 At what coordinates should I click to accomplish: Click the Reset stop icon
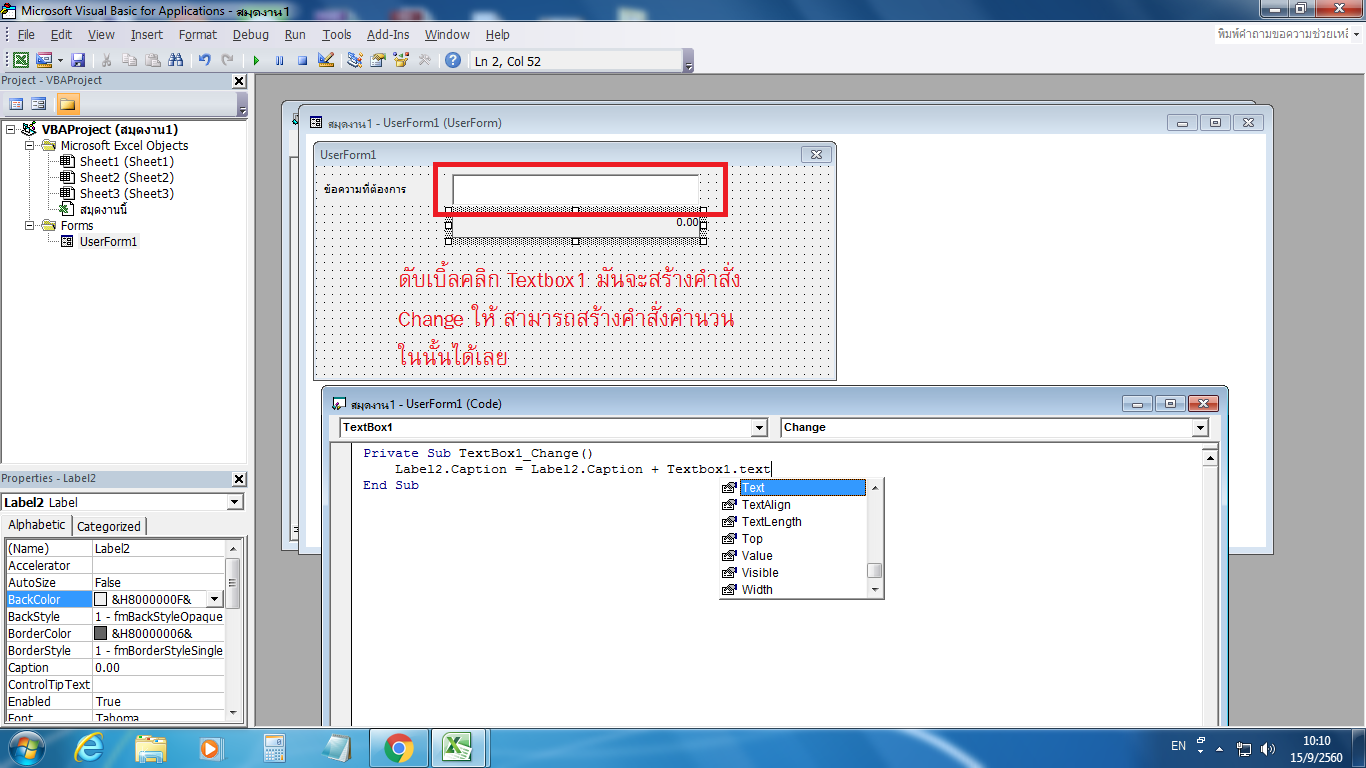(301, 61)
